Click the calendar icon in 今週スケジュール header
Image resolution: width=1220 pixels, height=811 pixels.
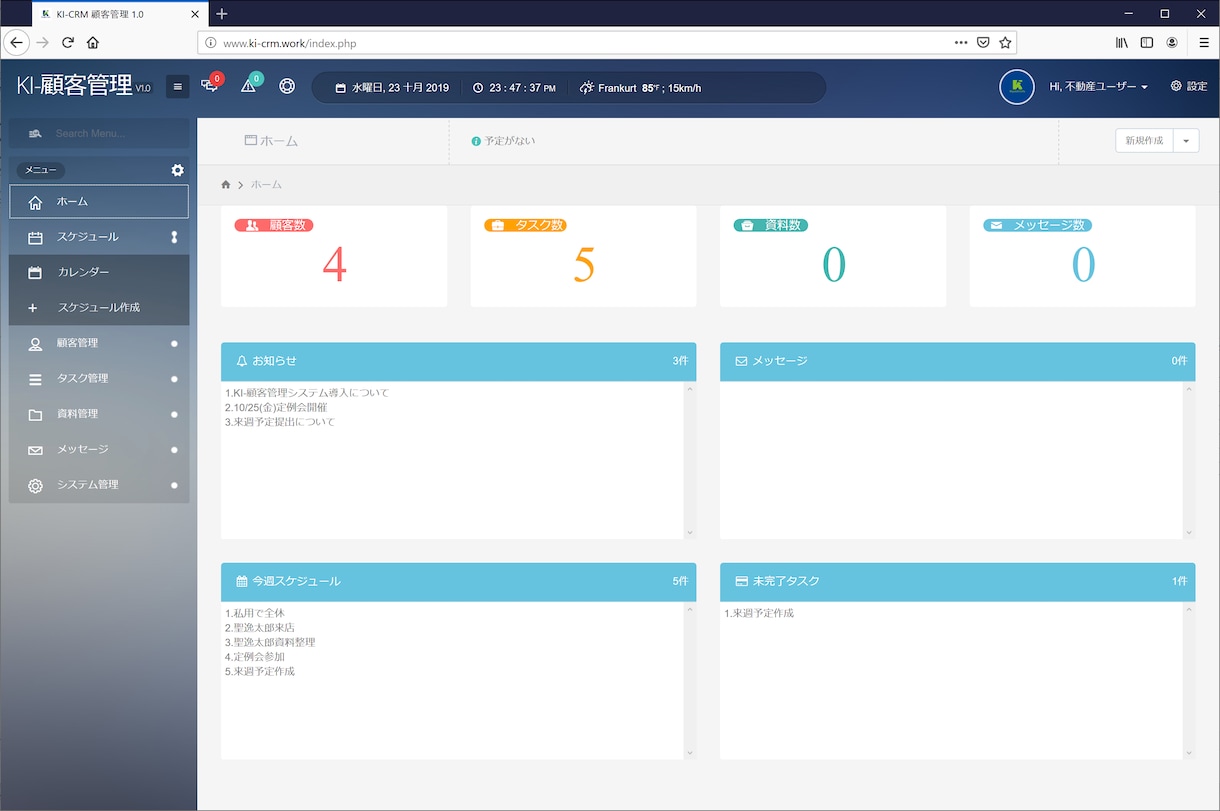242,581
